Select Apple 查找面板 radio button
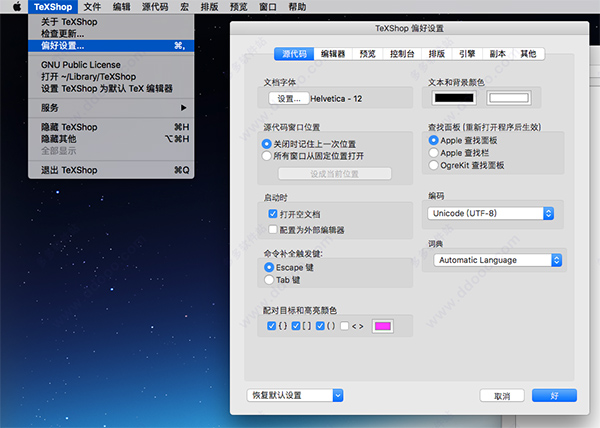 click(x=433, y=140)
